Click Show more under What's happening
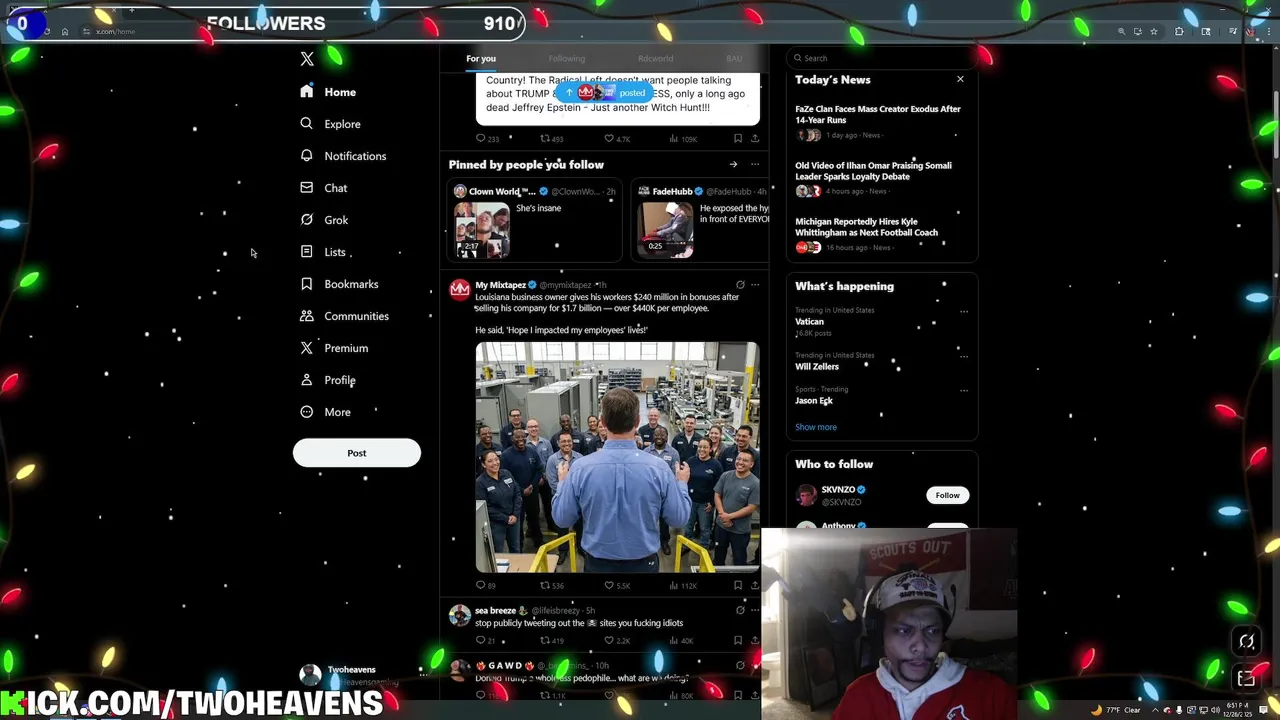The height and width of the screenshot is (720, 1280). [816, 427]
